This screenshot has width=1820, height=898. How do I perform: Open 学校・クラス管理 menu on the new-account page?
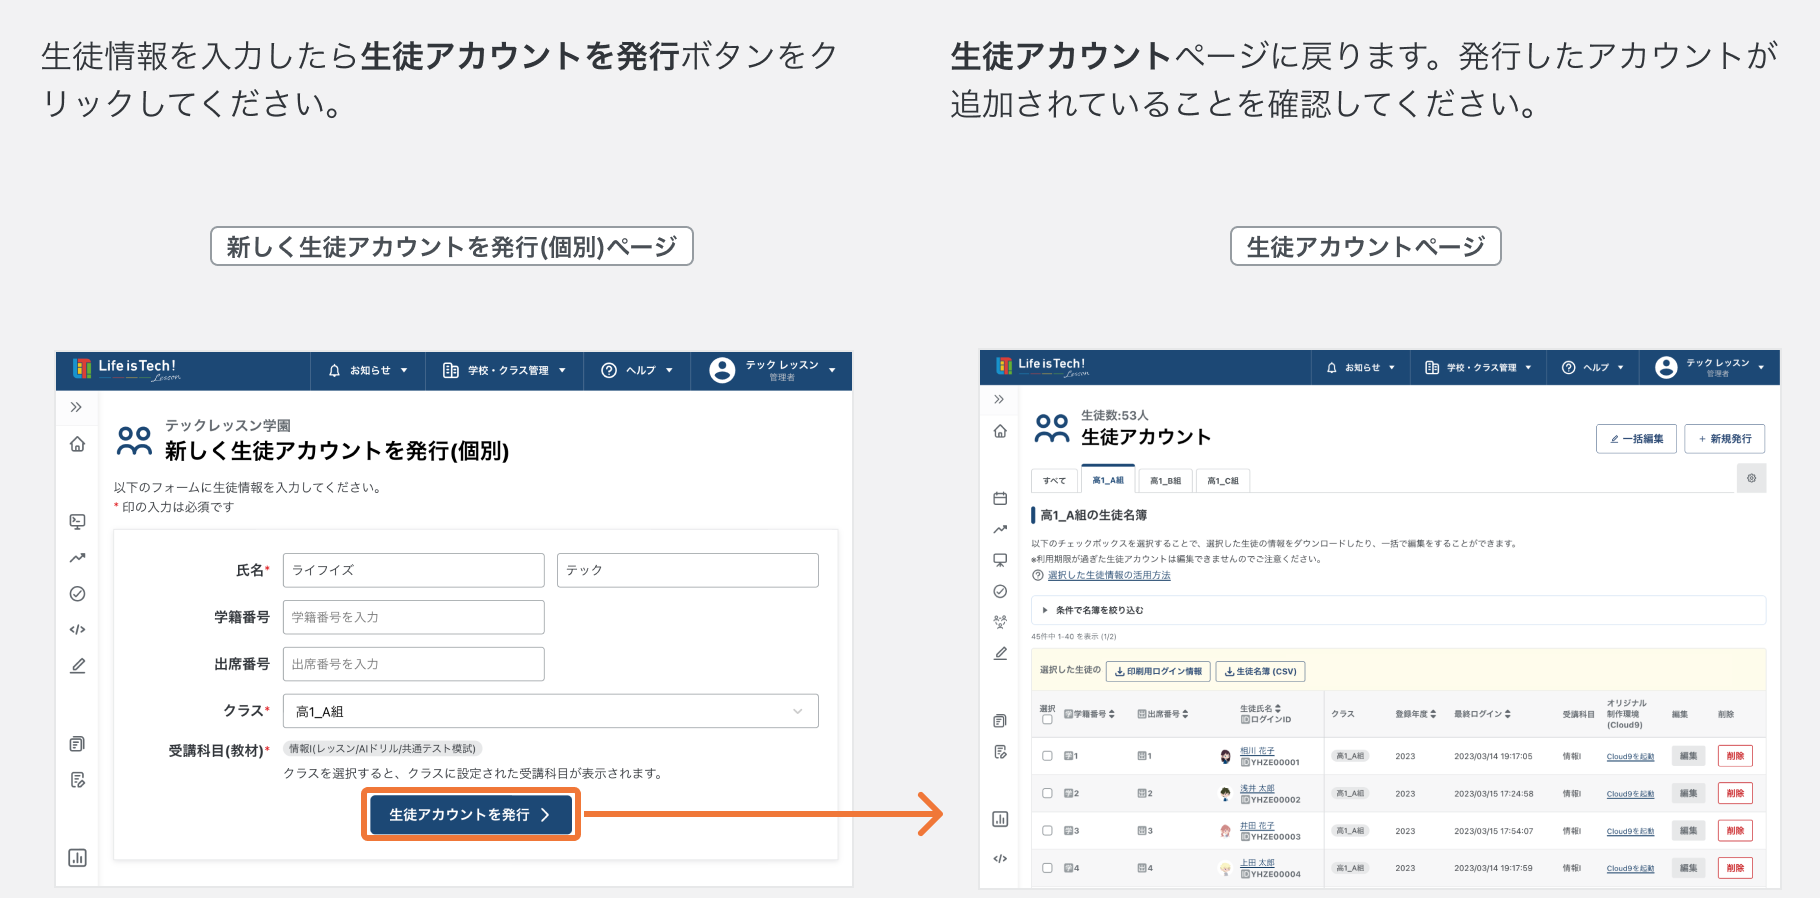point(505,370)
